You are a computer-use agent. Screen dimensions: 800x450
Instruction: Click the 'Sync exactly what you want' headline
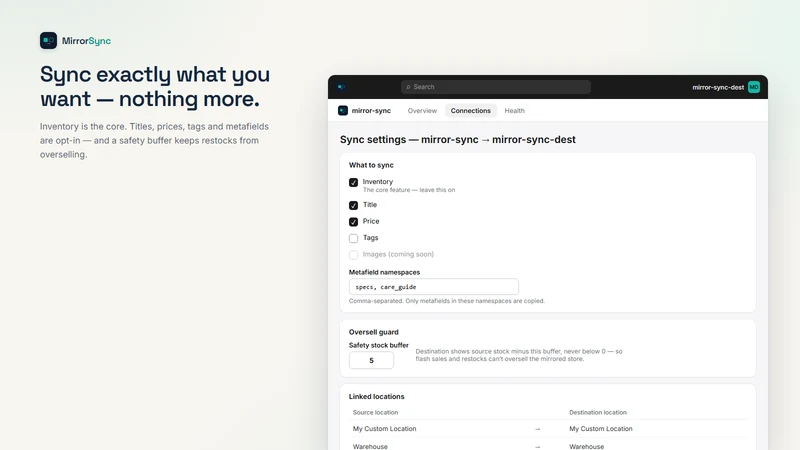(155, 86)
